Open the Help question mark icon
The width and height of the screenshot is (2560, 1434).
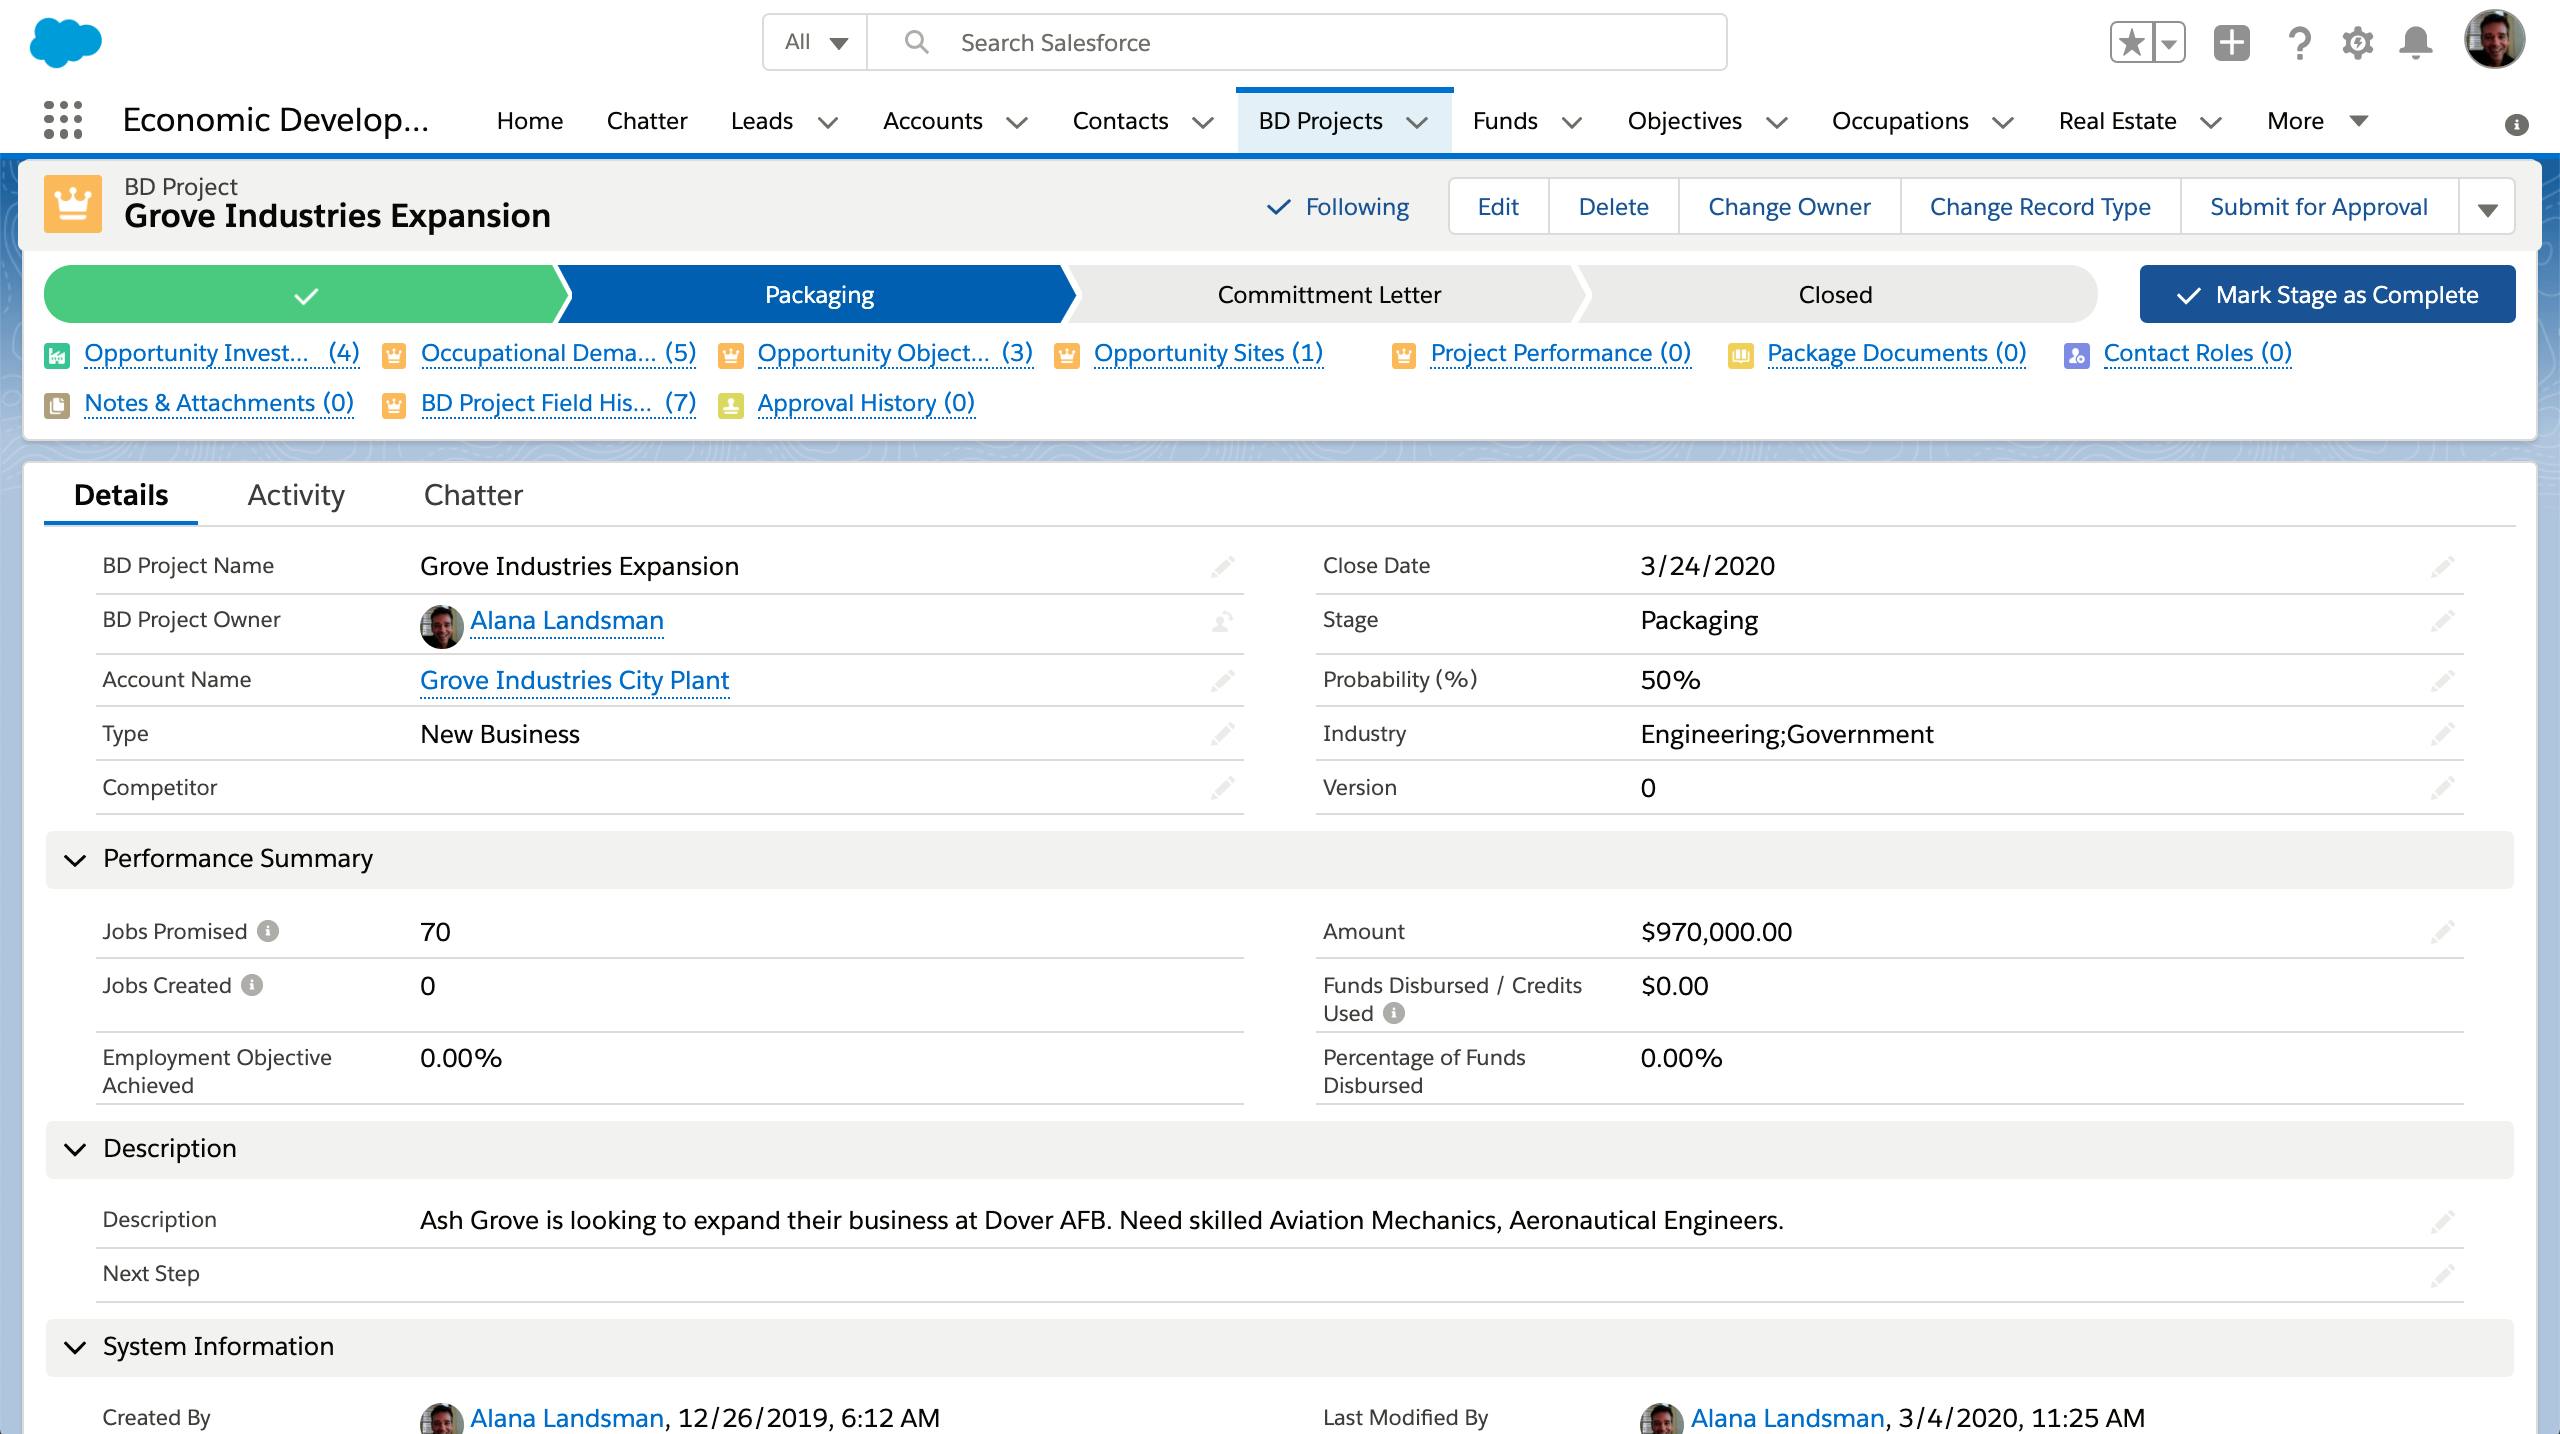(x=2299, y=43)
